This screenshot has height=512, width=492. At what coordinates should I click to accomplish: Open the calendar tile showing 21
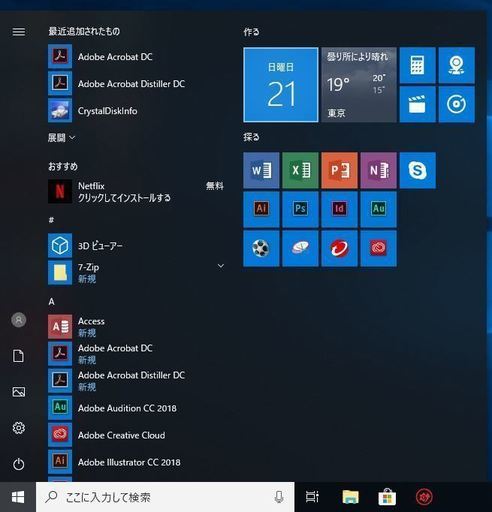[281, 85]
